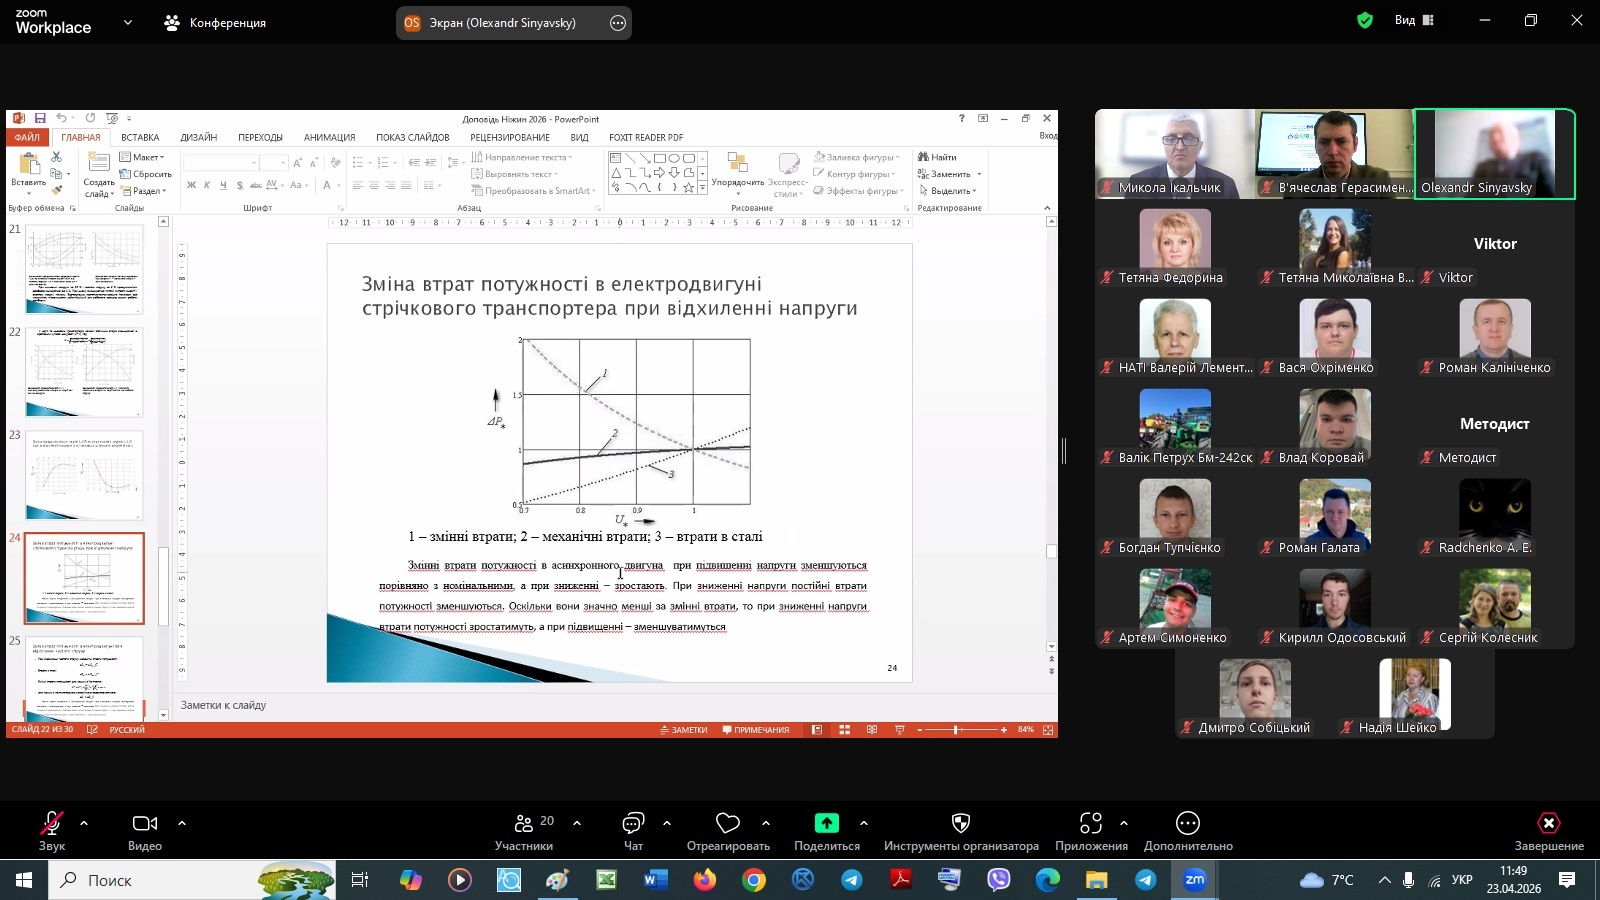Open shared screen options ellipsis button
Screen dimensions: 1600x900
[618, 23]
